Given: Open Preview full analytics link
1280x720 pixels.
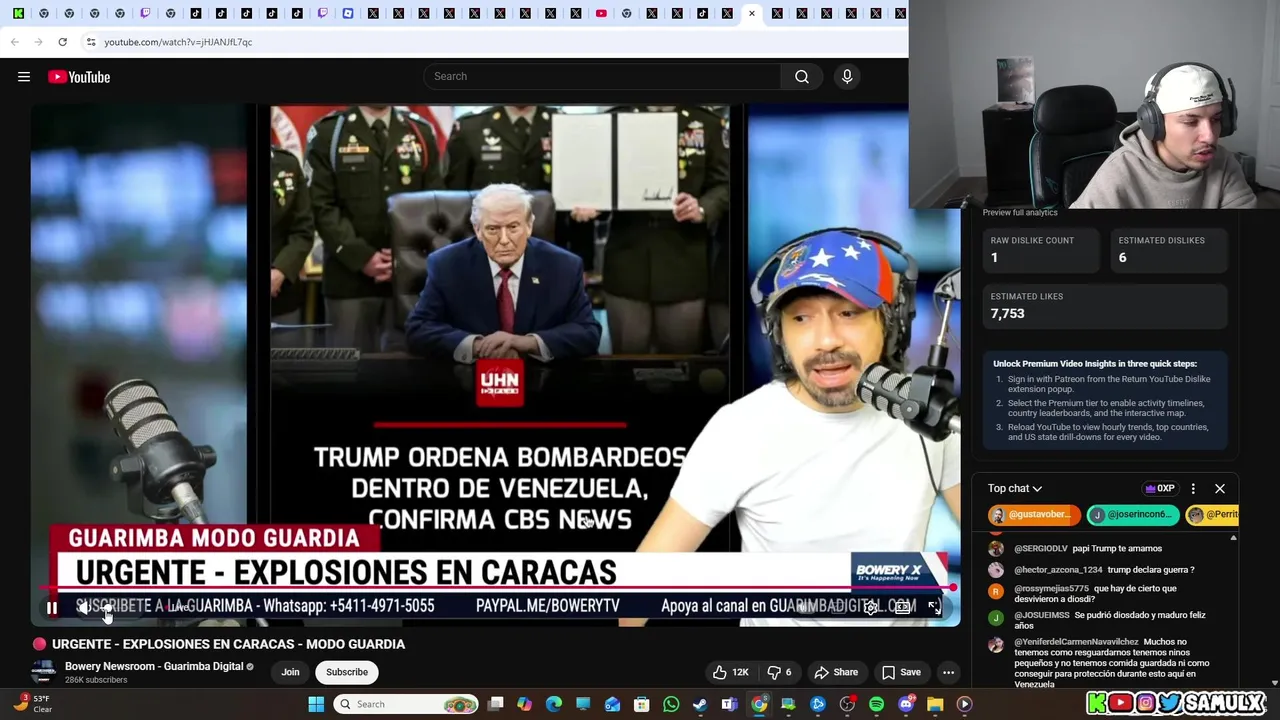Looking at the screenshot, I should tap(1019, 212).
